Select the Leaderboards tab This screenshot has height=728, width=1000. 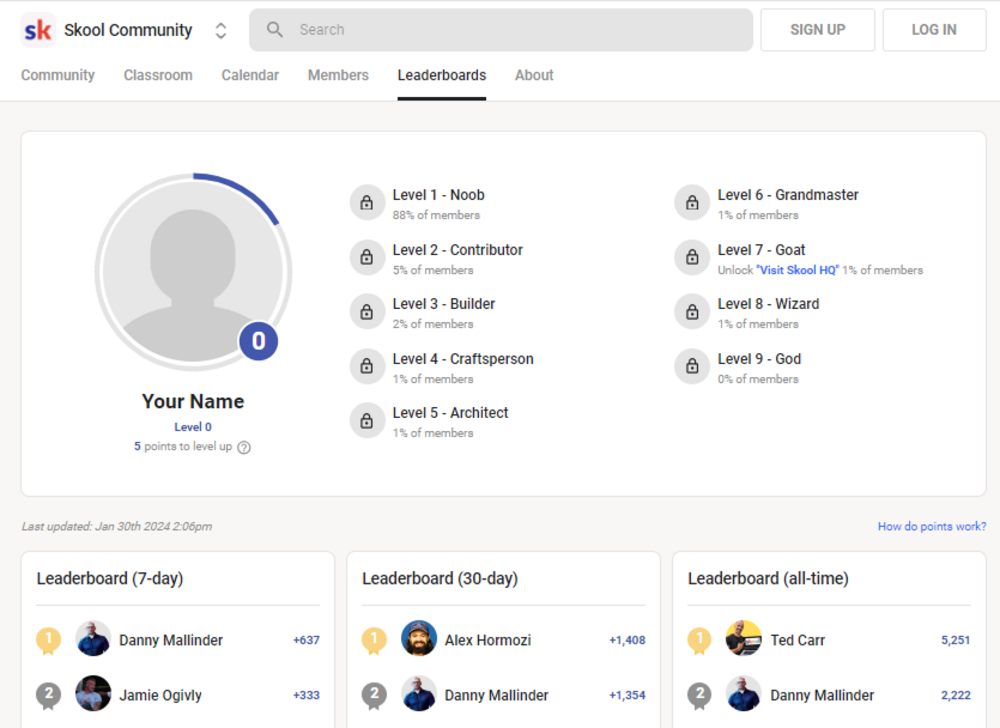click(x=442, y=75)
